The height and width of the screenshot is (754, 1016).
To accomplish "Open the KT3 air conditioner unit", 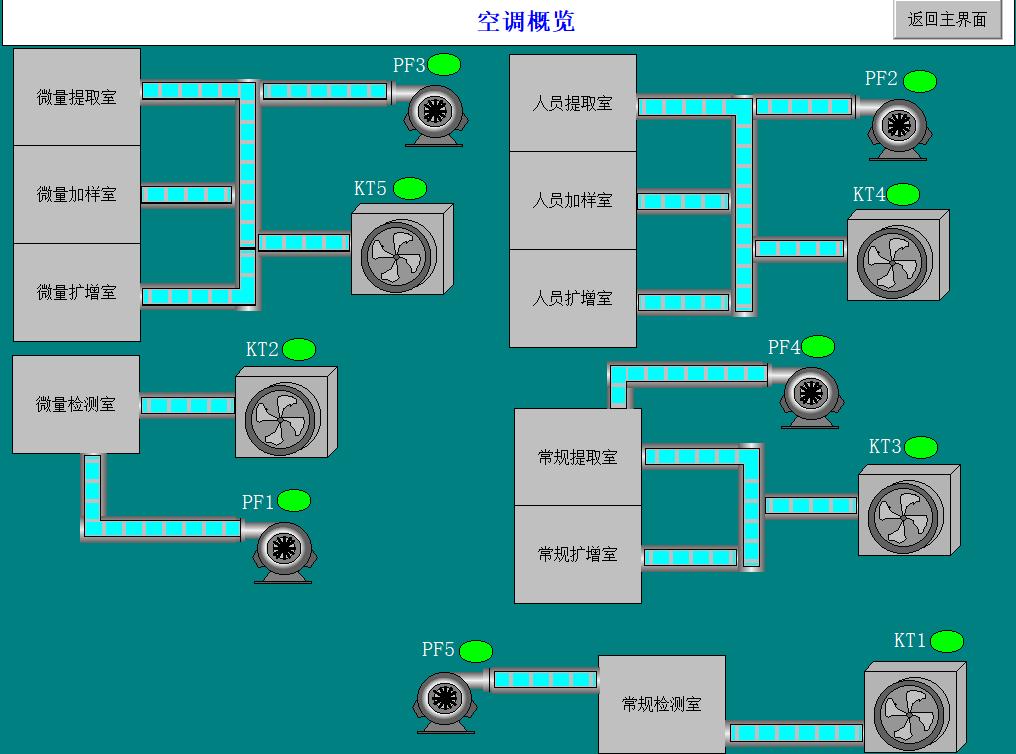I will point(908,511).
